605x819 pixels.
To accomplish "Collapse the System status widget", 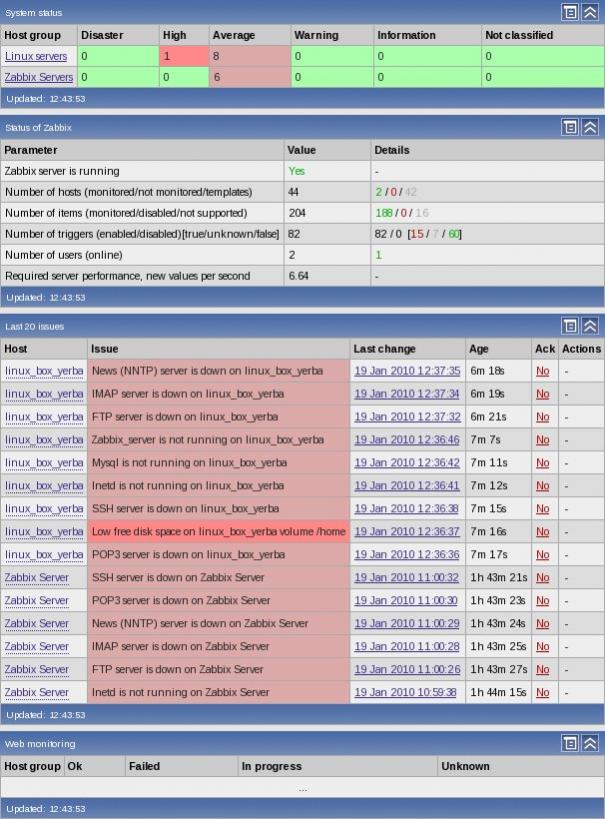I will 590,12.
